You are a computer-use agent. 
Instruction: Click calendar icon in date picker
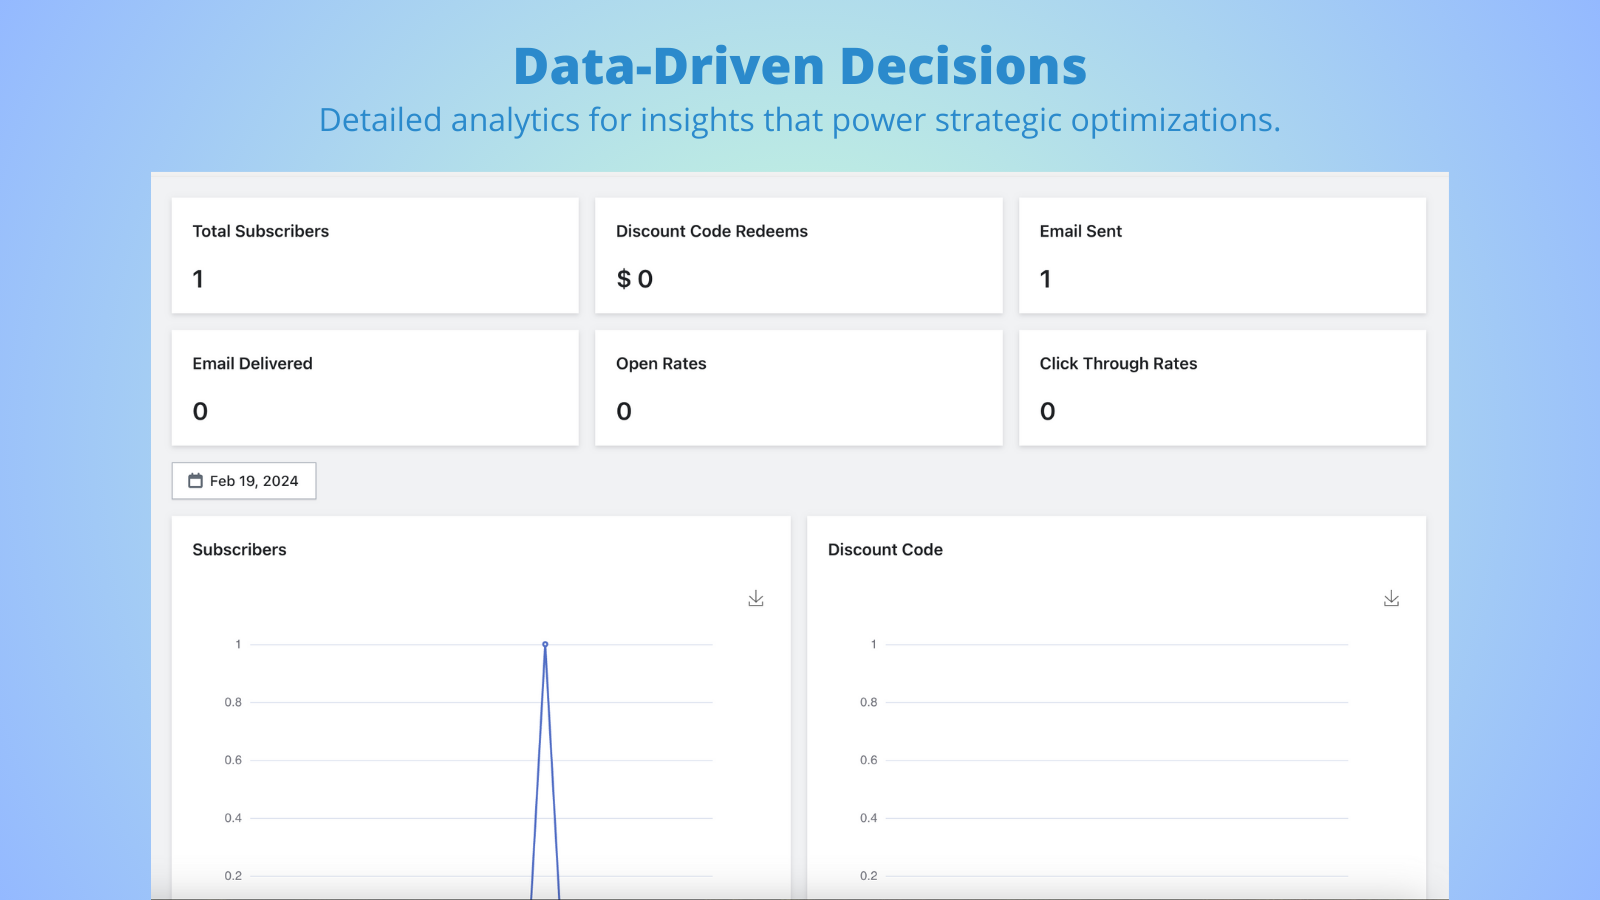tap(196, 481)
